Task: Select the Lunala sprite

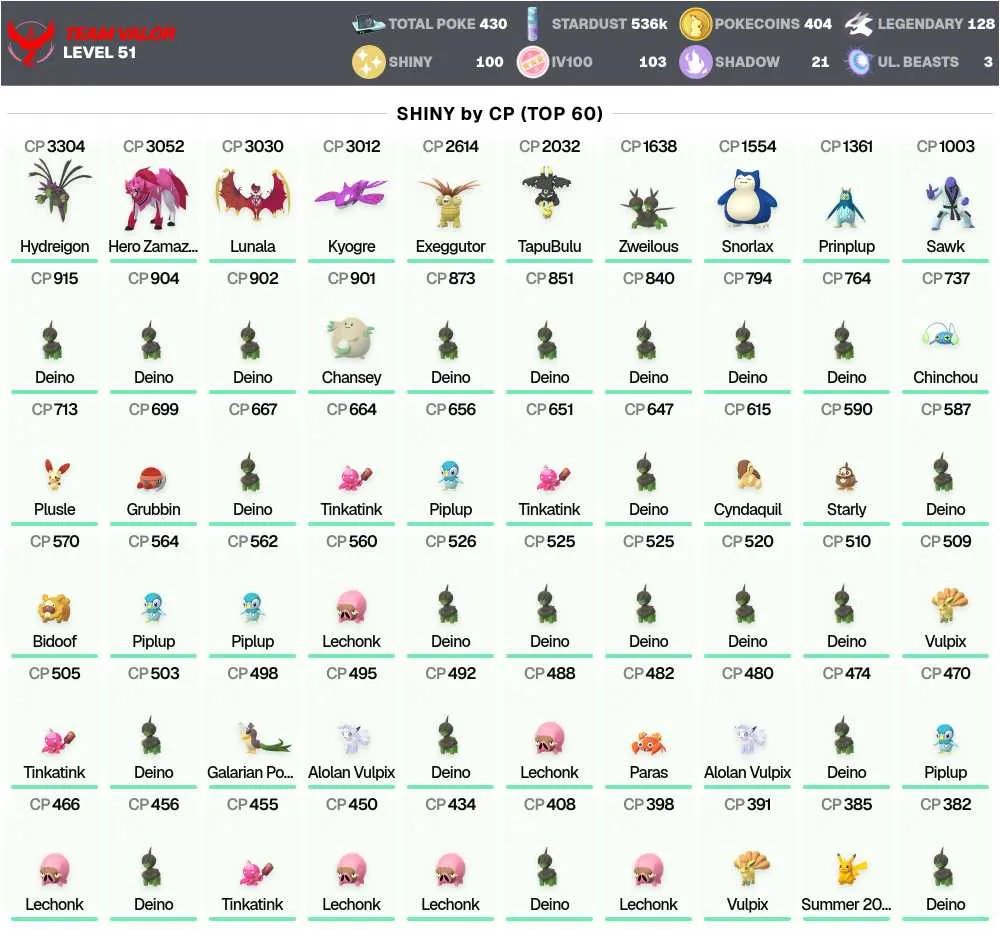Action: [x=253, y=193]
